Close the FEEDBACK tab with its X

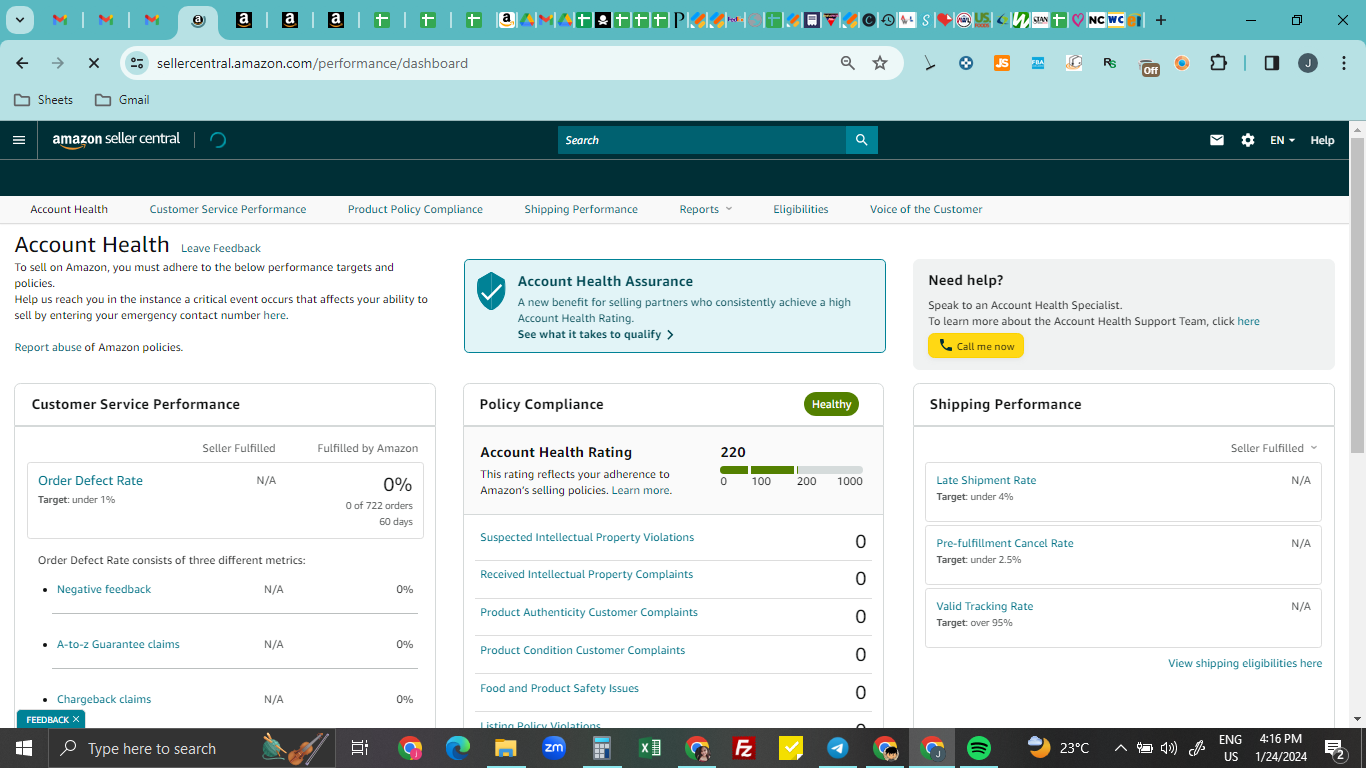coord(76,719)
